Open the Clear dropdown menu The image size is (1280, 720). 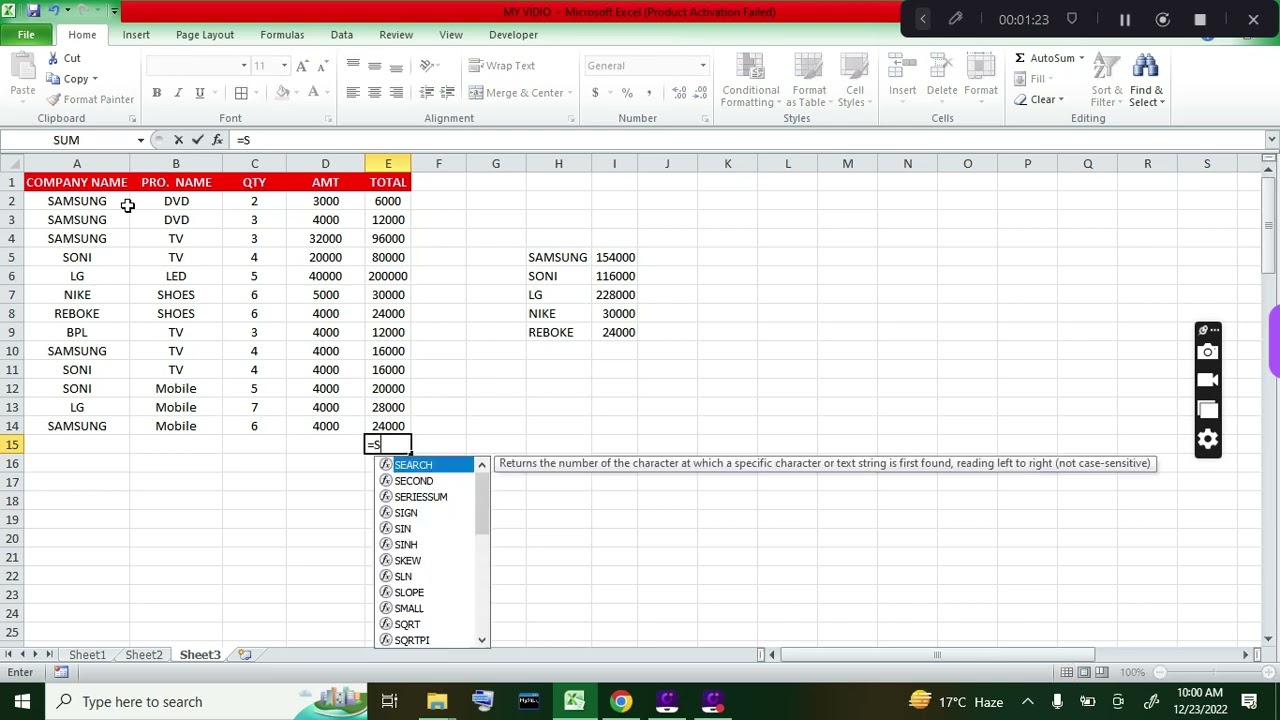[1040, 99]
